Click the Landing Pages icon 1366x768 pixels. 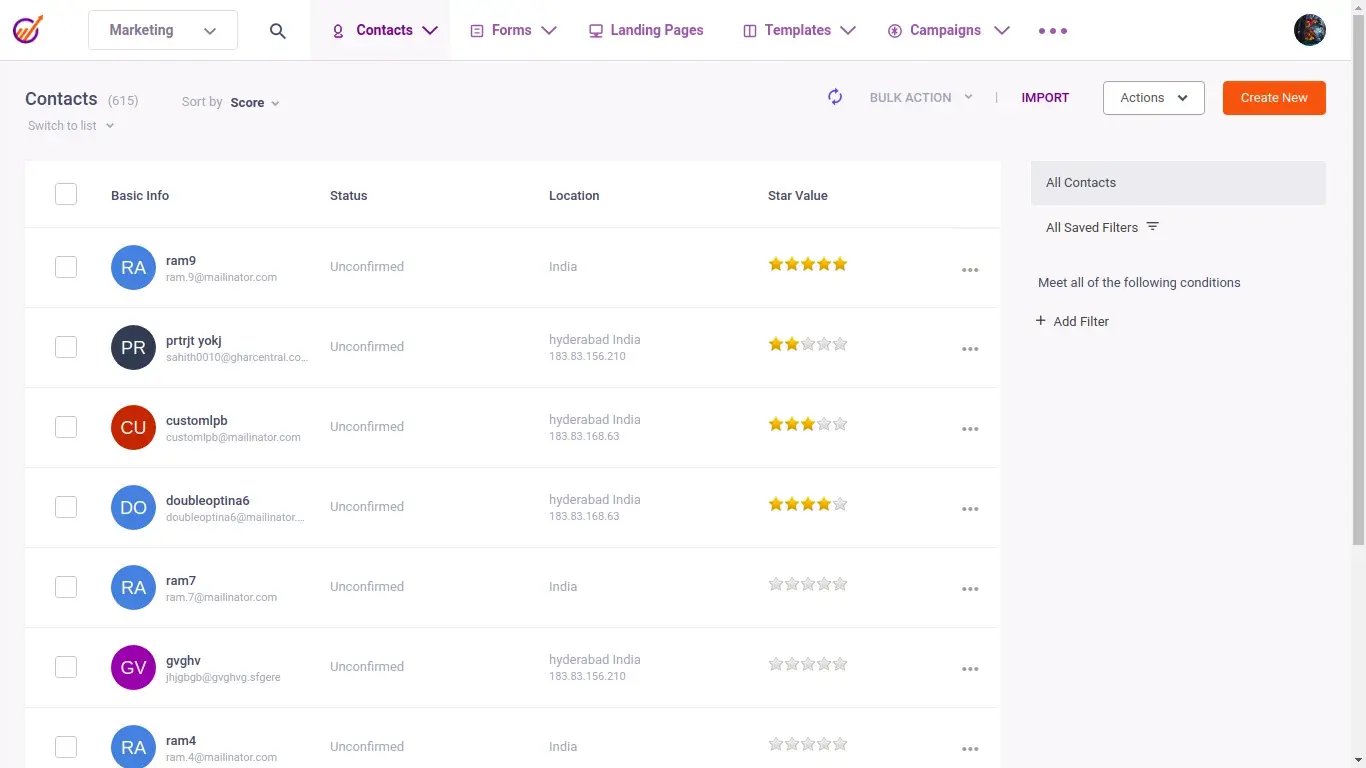(595, 30)
